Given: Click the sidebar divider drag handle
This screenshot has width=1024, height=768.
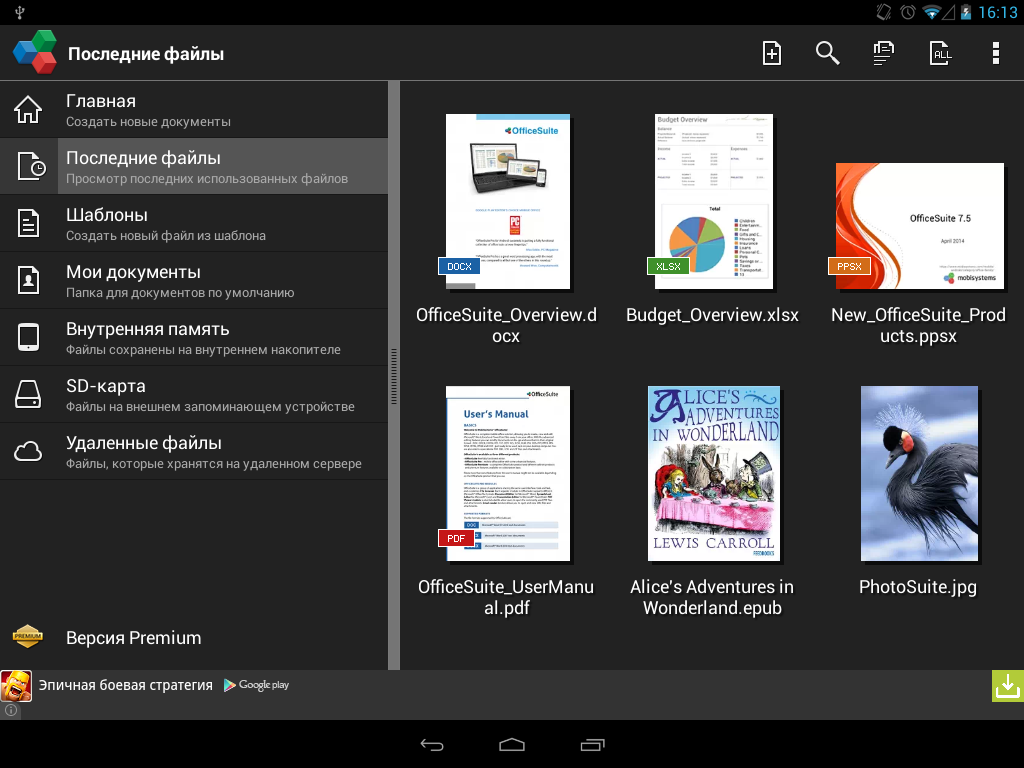Looking at the screenshot, I should [x=394, y=375].
